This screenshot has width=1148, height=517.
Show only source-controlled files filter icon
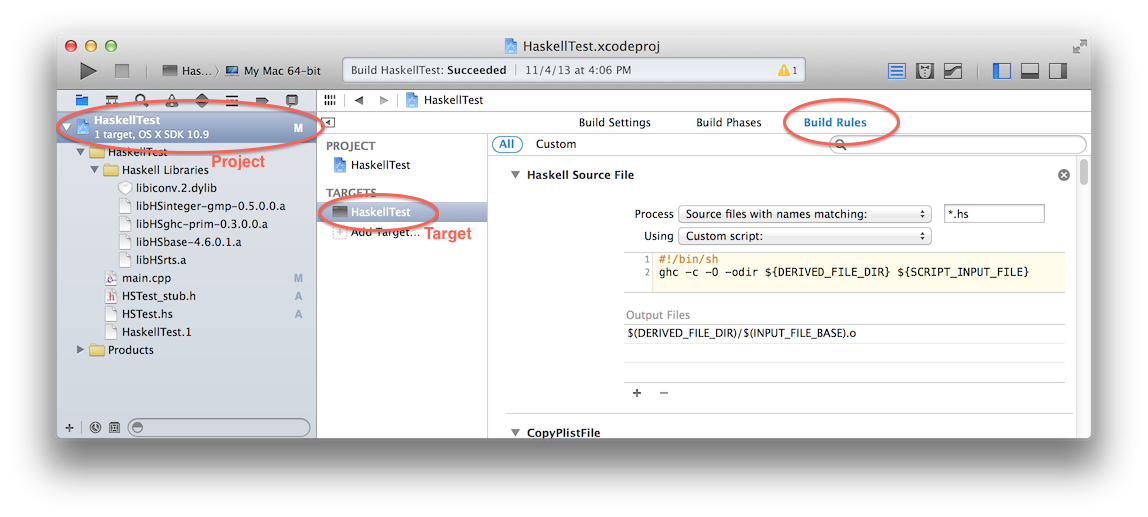tap(114, 428)
